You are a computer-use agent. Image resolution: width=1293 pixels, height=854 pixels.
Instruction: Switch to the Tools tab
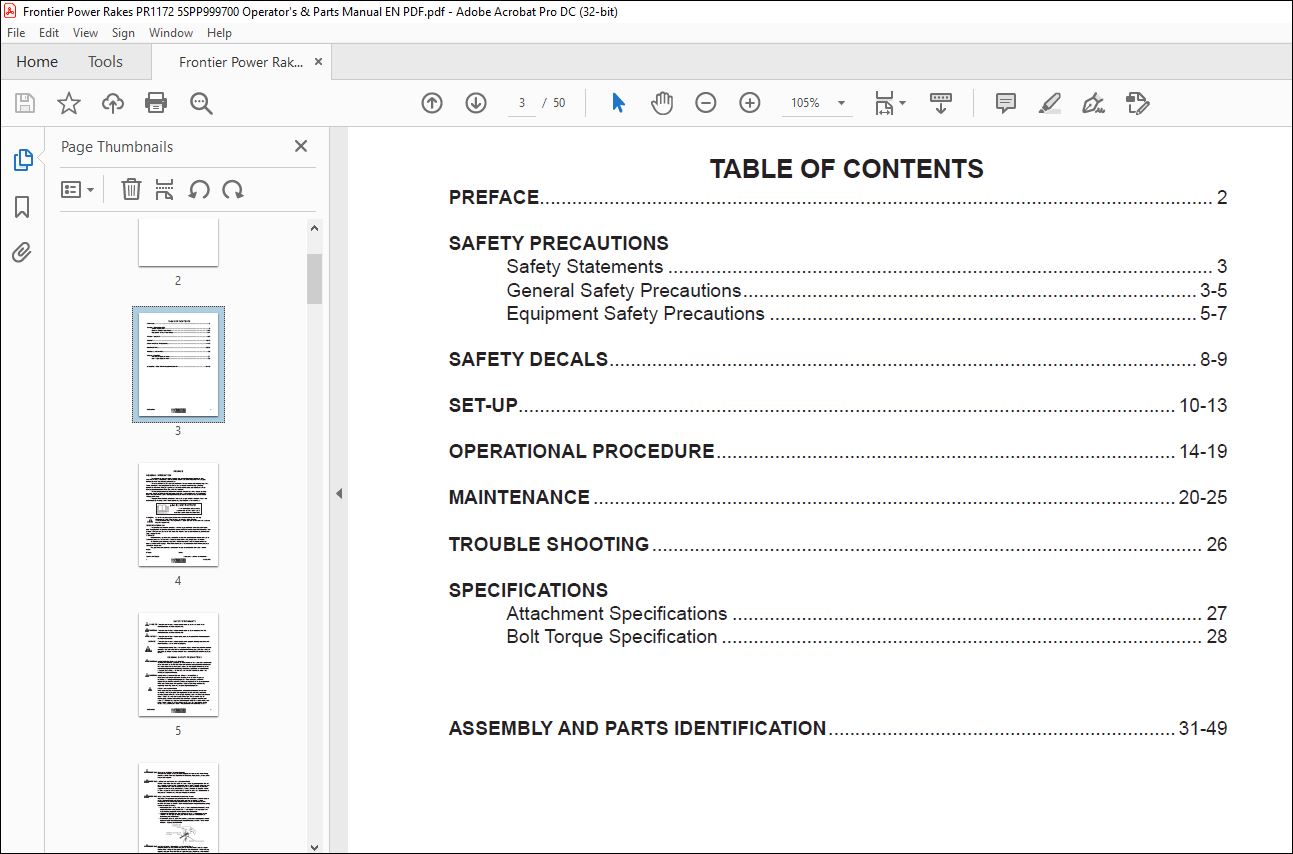105,62
